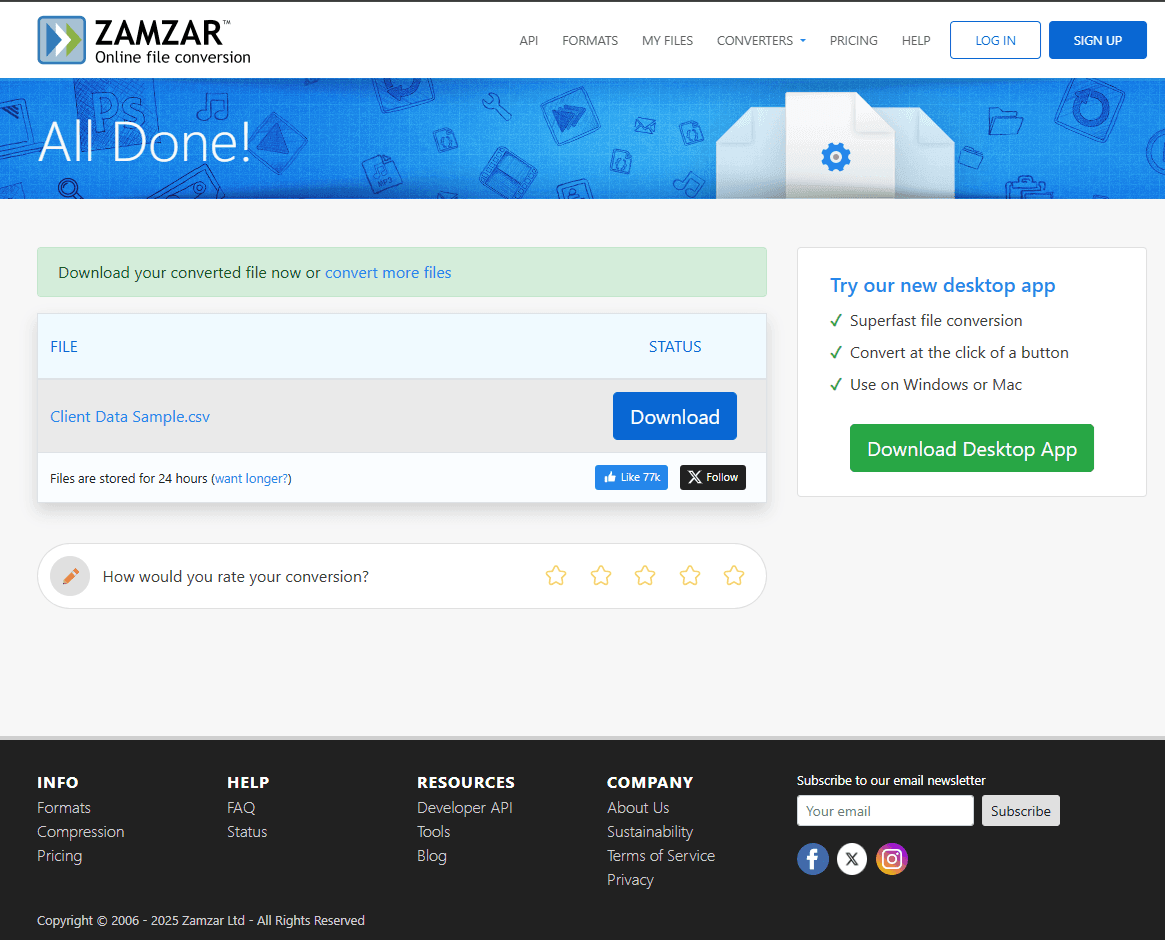Open About Us footer link

click(x=638, y=808)
